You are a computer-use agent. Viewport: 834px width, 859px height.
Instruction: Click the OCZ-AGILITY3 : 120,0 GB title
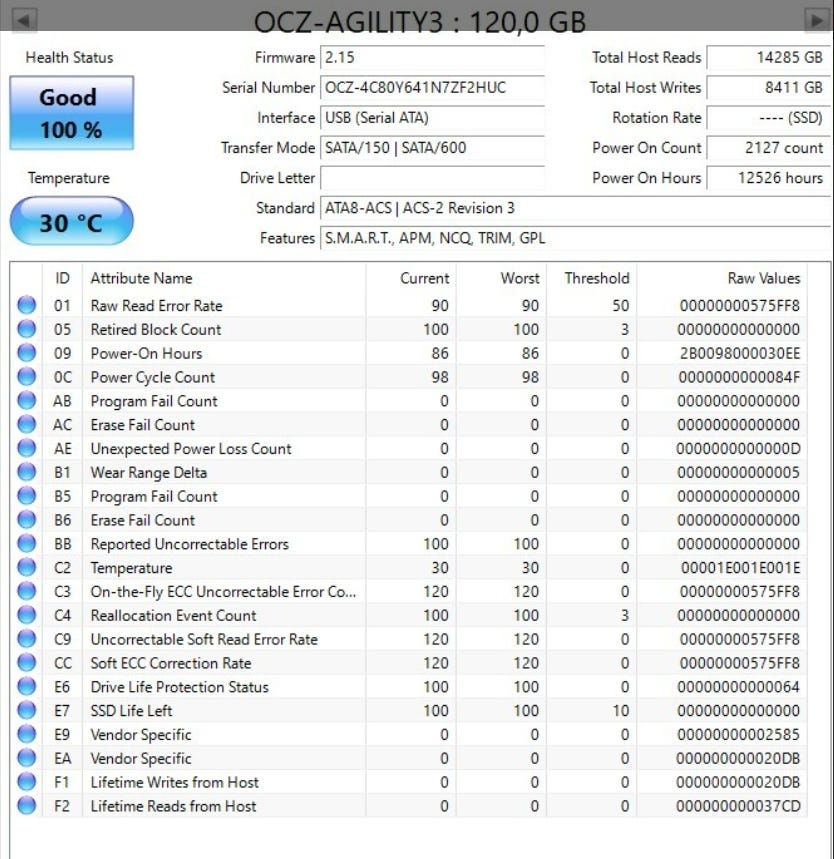tap(420, 22)
